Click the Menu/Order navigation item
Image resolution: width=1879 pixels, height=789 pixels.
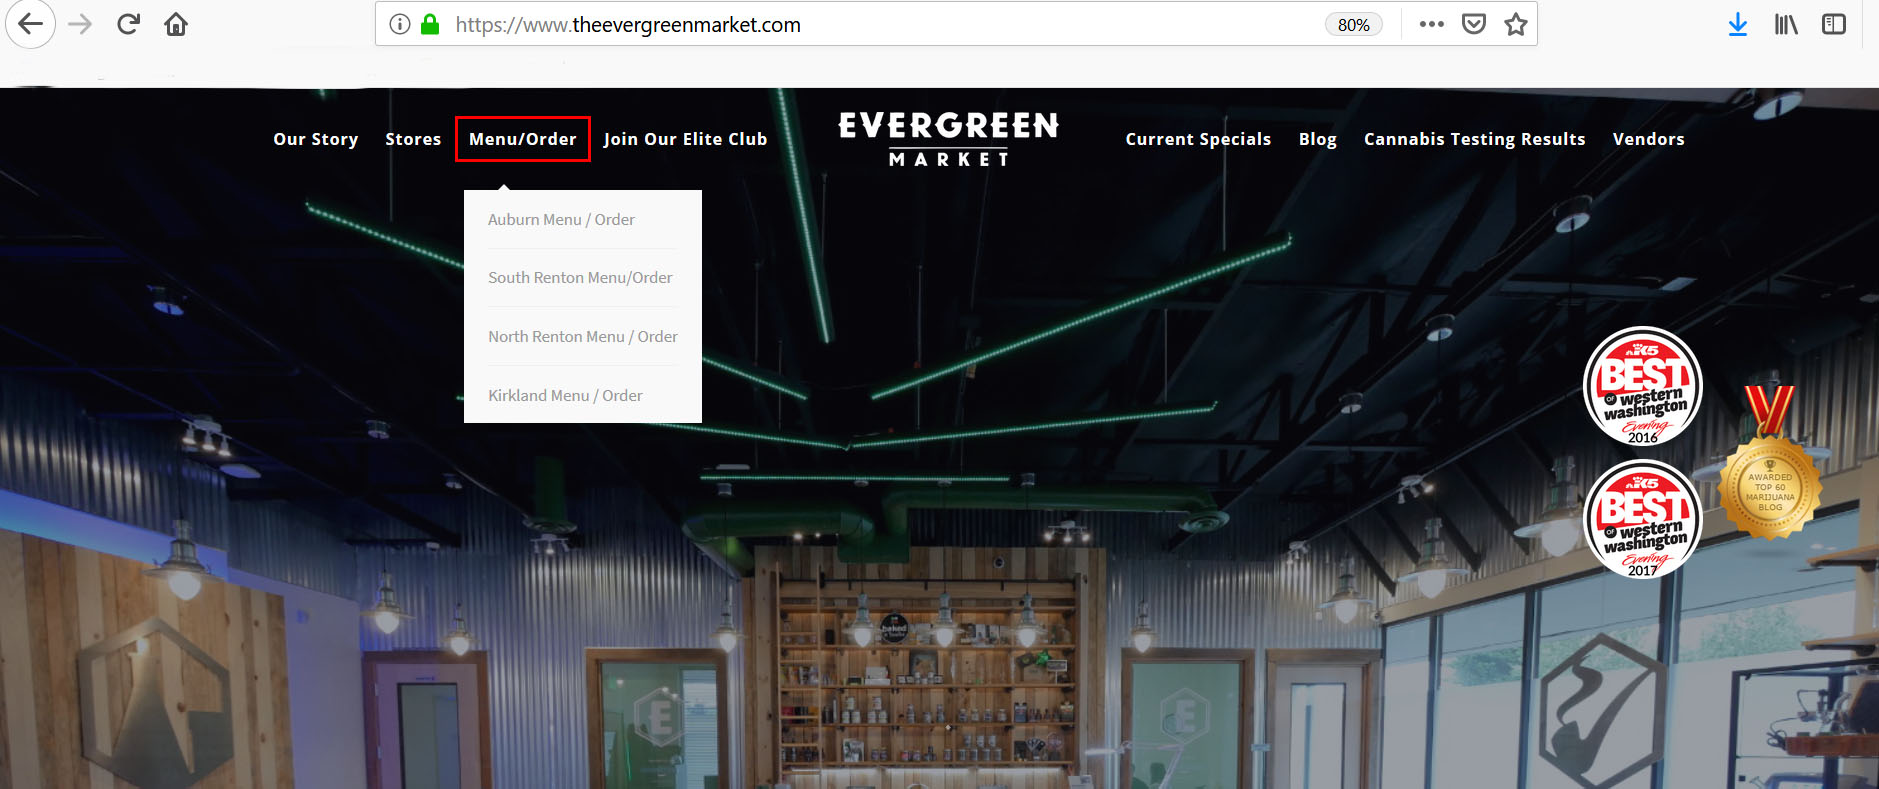[523, 139]
